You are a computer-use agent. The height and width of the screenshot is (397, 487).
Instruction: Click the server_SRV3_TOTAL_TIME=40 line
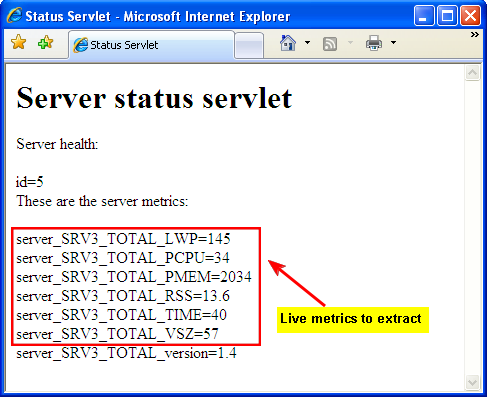(x=122, y=315)
